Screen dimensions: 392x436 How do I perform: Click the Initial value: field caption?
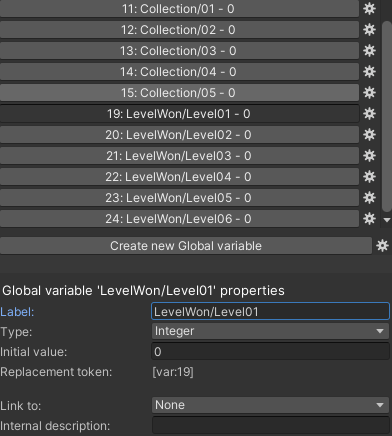click(33, 352)
